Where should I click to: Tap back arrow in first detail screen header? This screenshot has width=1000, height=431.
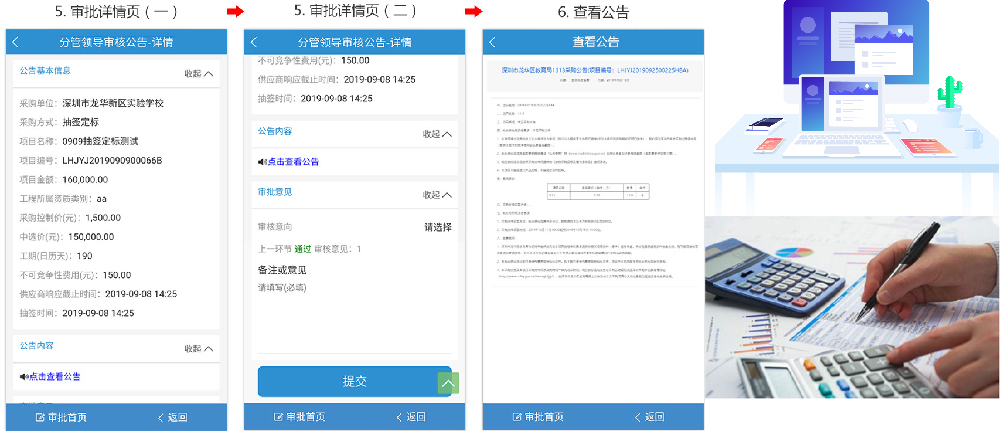[x=16, y=42]
